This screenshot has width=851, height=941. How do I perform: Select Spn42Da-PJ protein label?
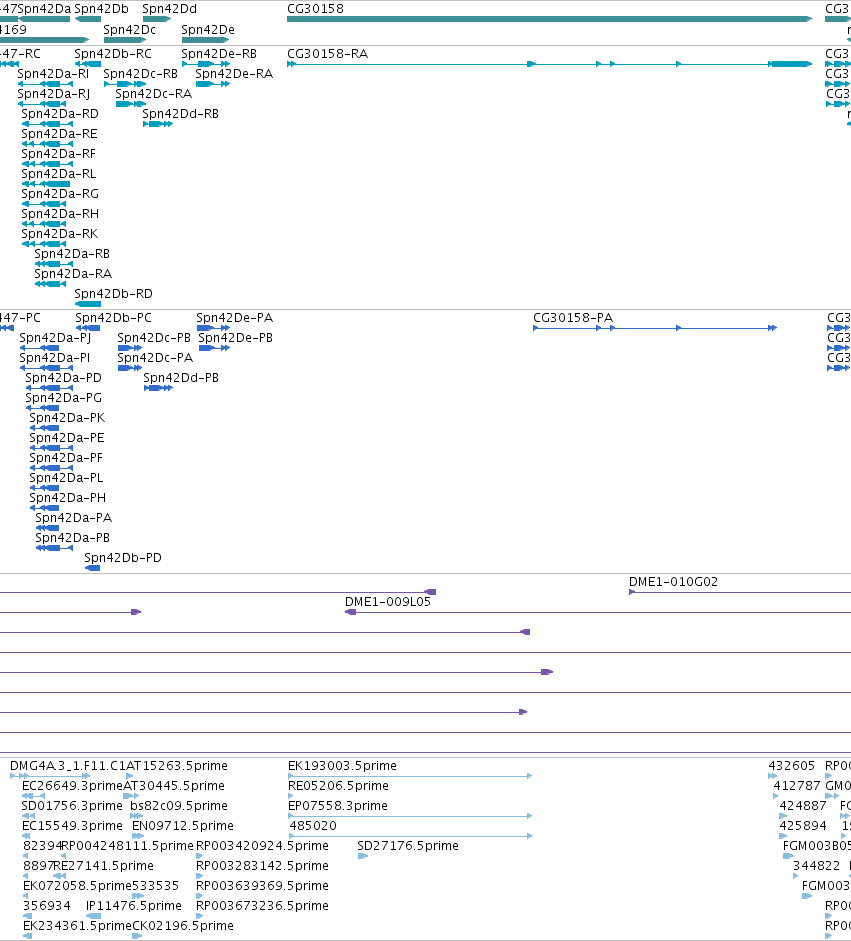(55, 338)
